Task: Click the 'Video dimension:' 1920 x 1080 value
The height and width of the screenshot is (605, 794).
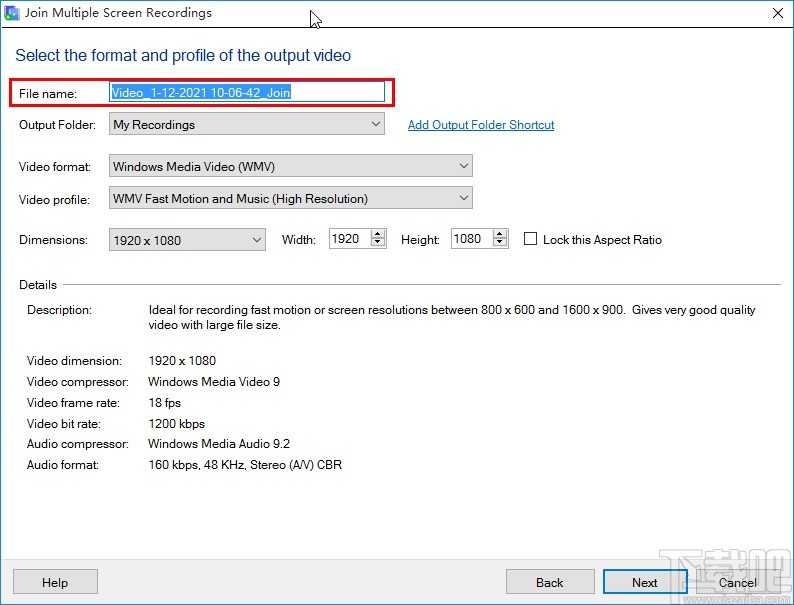Action: click(x=182, y=360)
